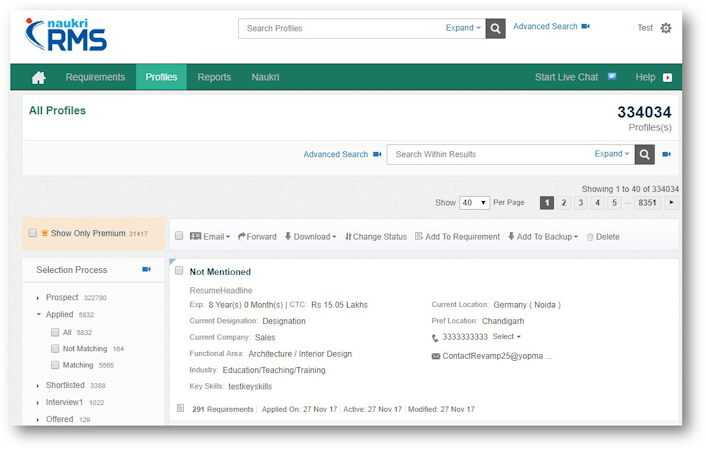The image size is (707, 450).
Task: Click the naukri RMS logo
Action: (x=66, y=34)
